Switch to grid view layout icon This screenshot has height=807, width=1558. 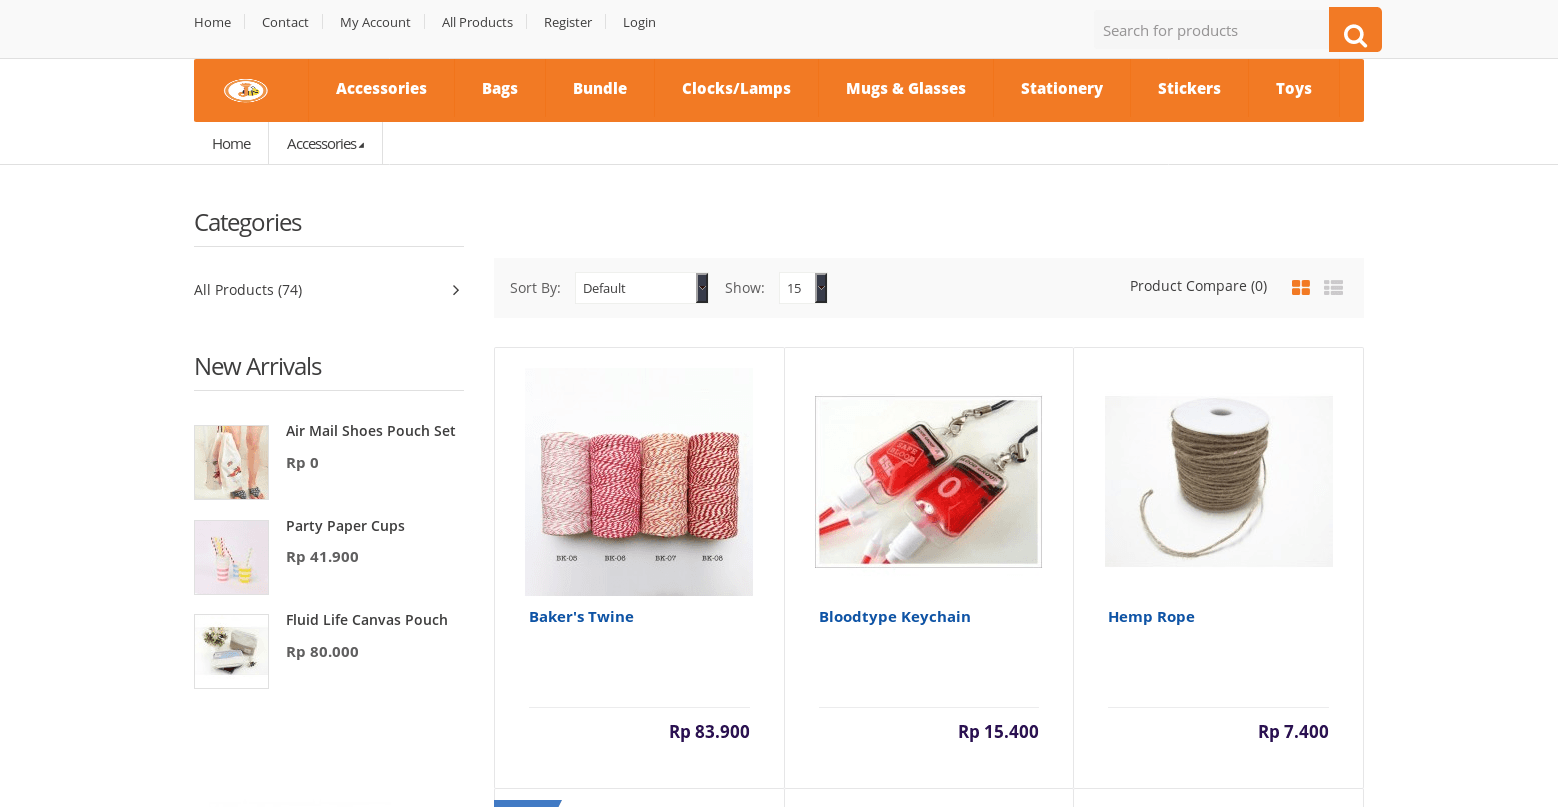tap(1301, 288)
